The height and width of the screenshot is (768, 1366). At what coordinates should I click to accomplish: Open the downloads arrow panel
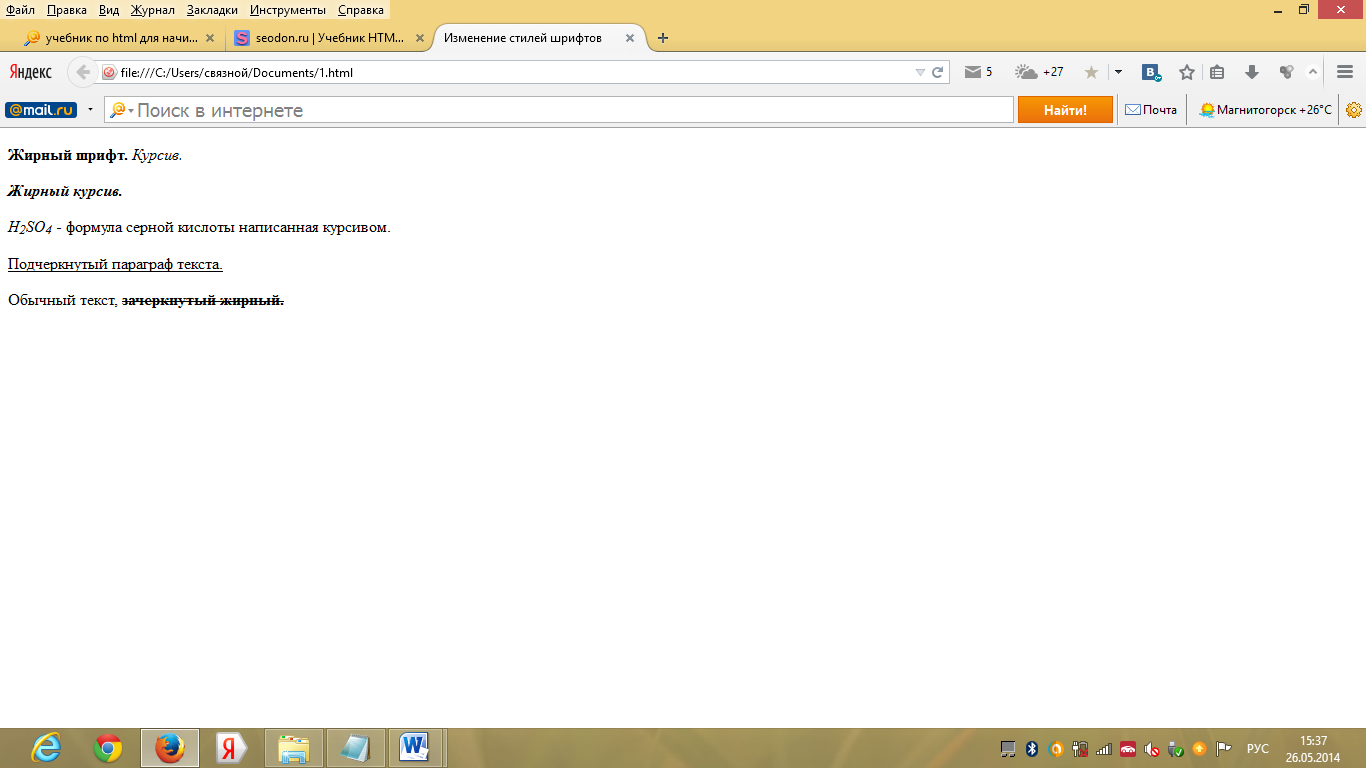tap(1251, 72)
